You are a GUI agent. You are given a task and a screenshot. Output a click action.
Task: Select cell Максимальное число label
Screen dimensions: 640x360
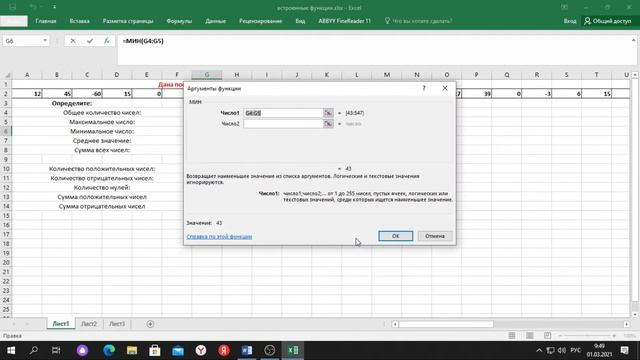(102, 122)
